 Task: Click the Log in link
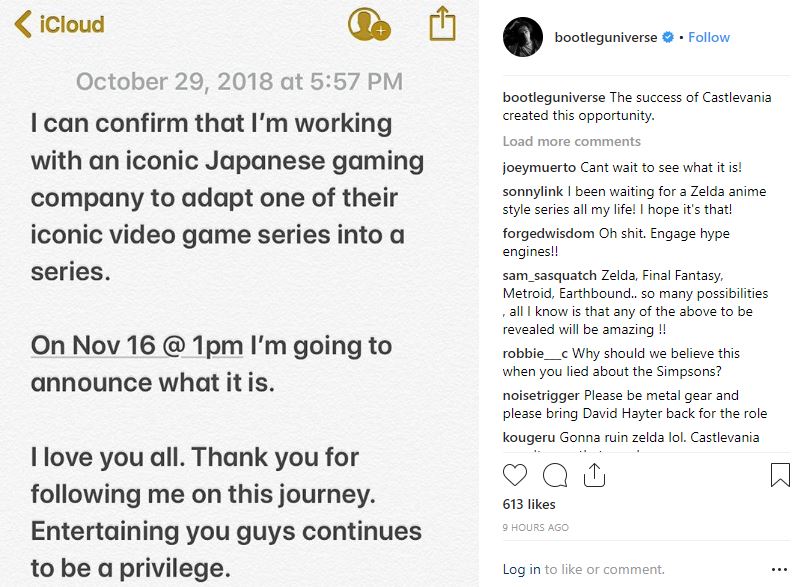[521, 569]
